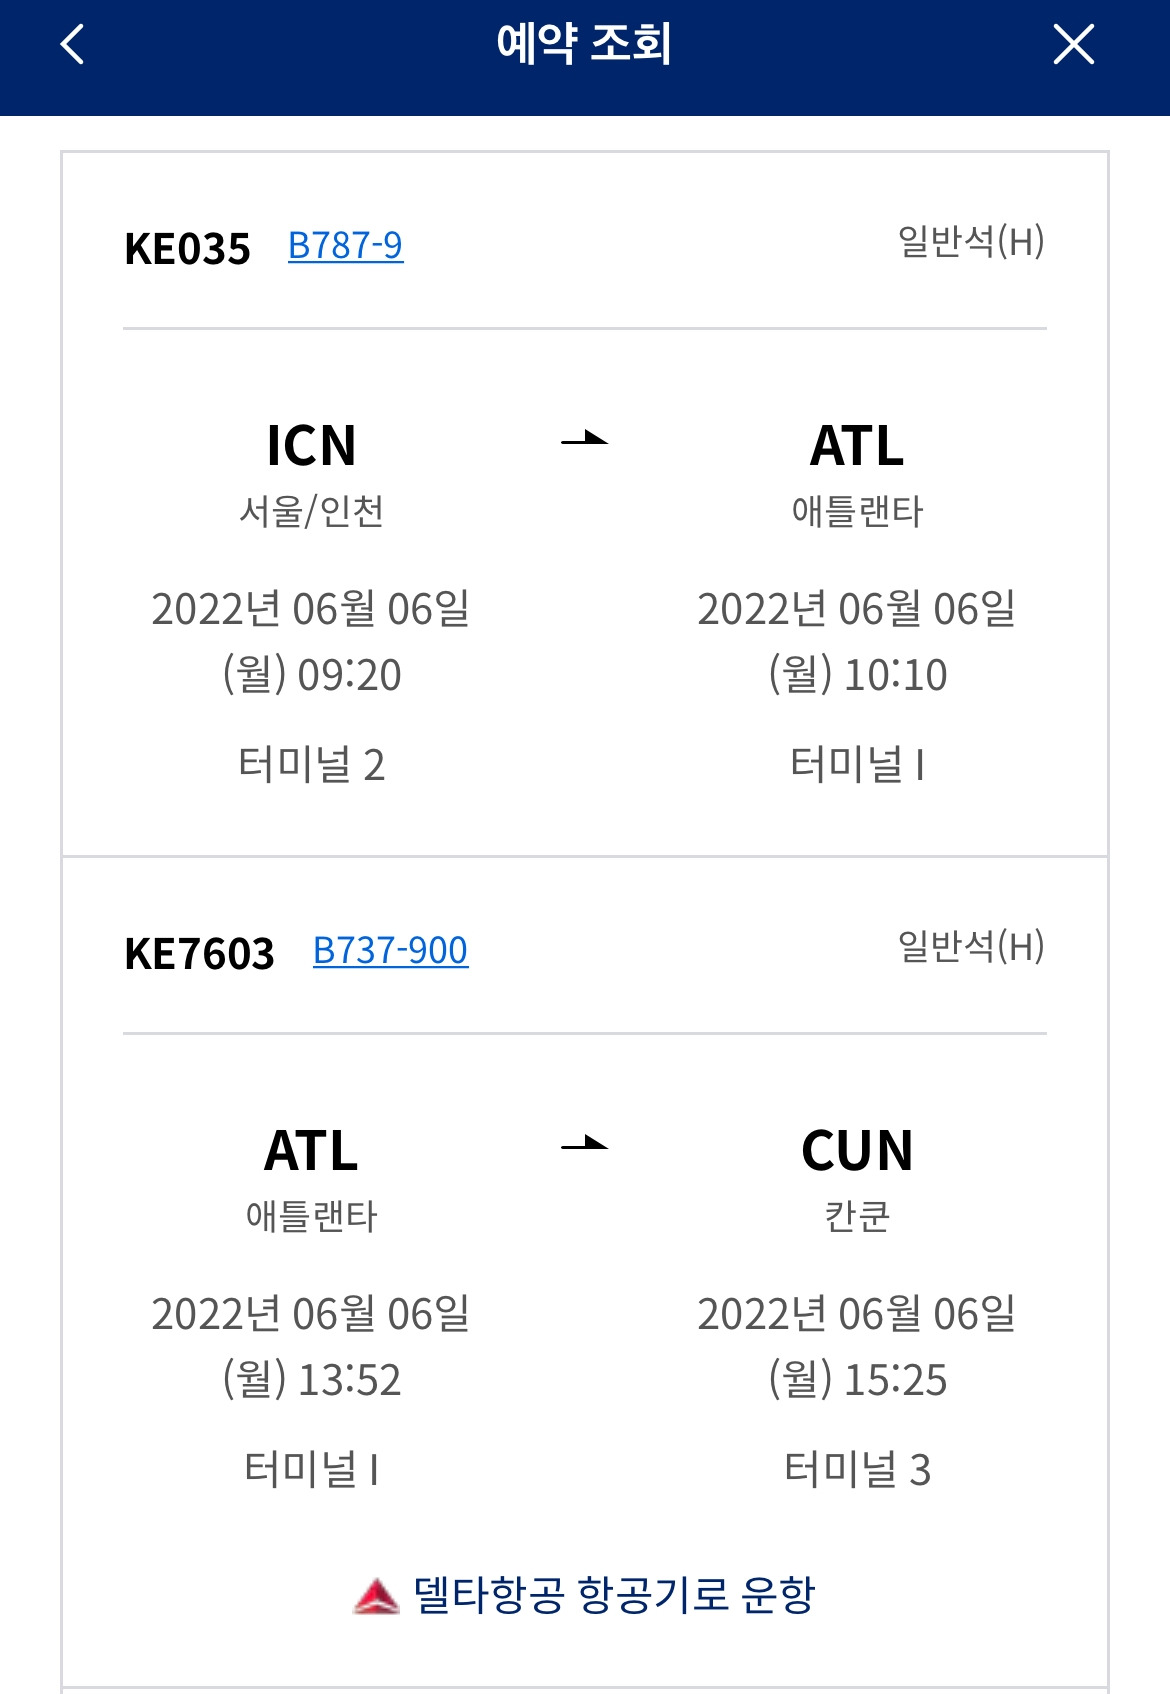This screenshot has width=1170, height=1694.
Task: Select the 터미널 2 departure terminal text
Action: (311, 765)
